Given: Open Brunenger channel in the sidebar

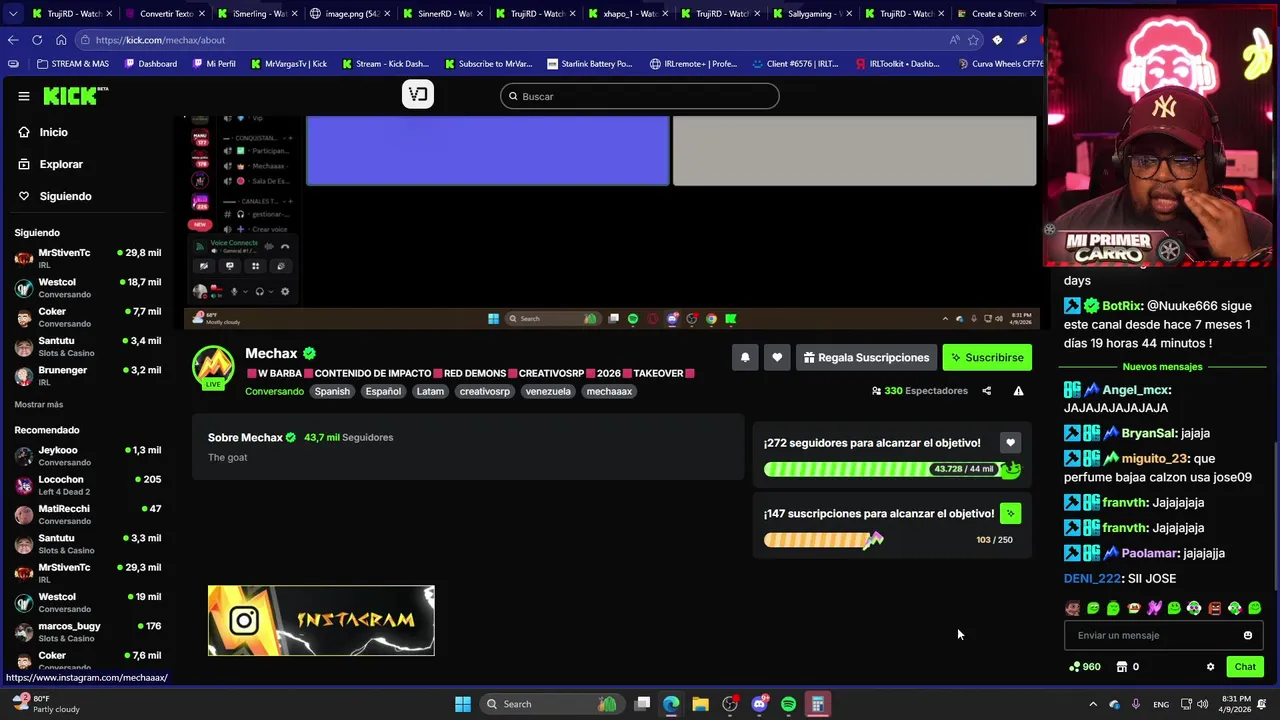Looking at the screenshot, I should click(x=88, y=376).
